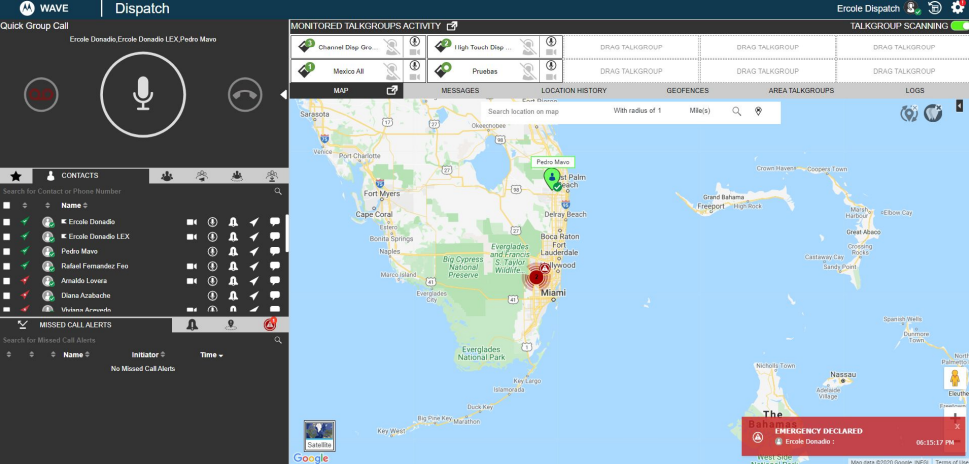Open the settings gear icon
The image size is (969, 465).
(957, 7)
